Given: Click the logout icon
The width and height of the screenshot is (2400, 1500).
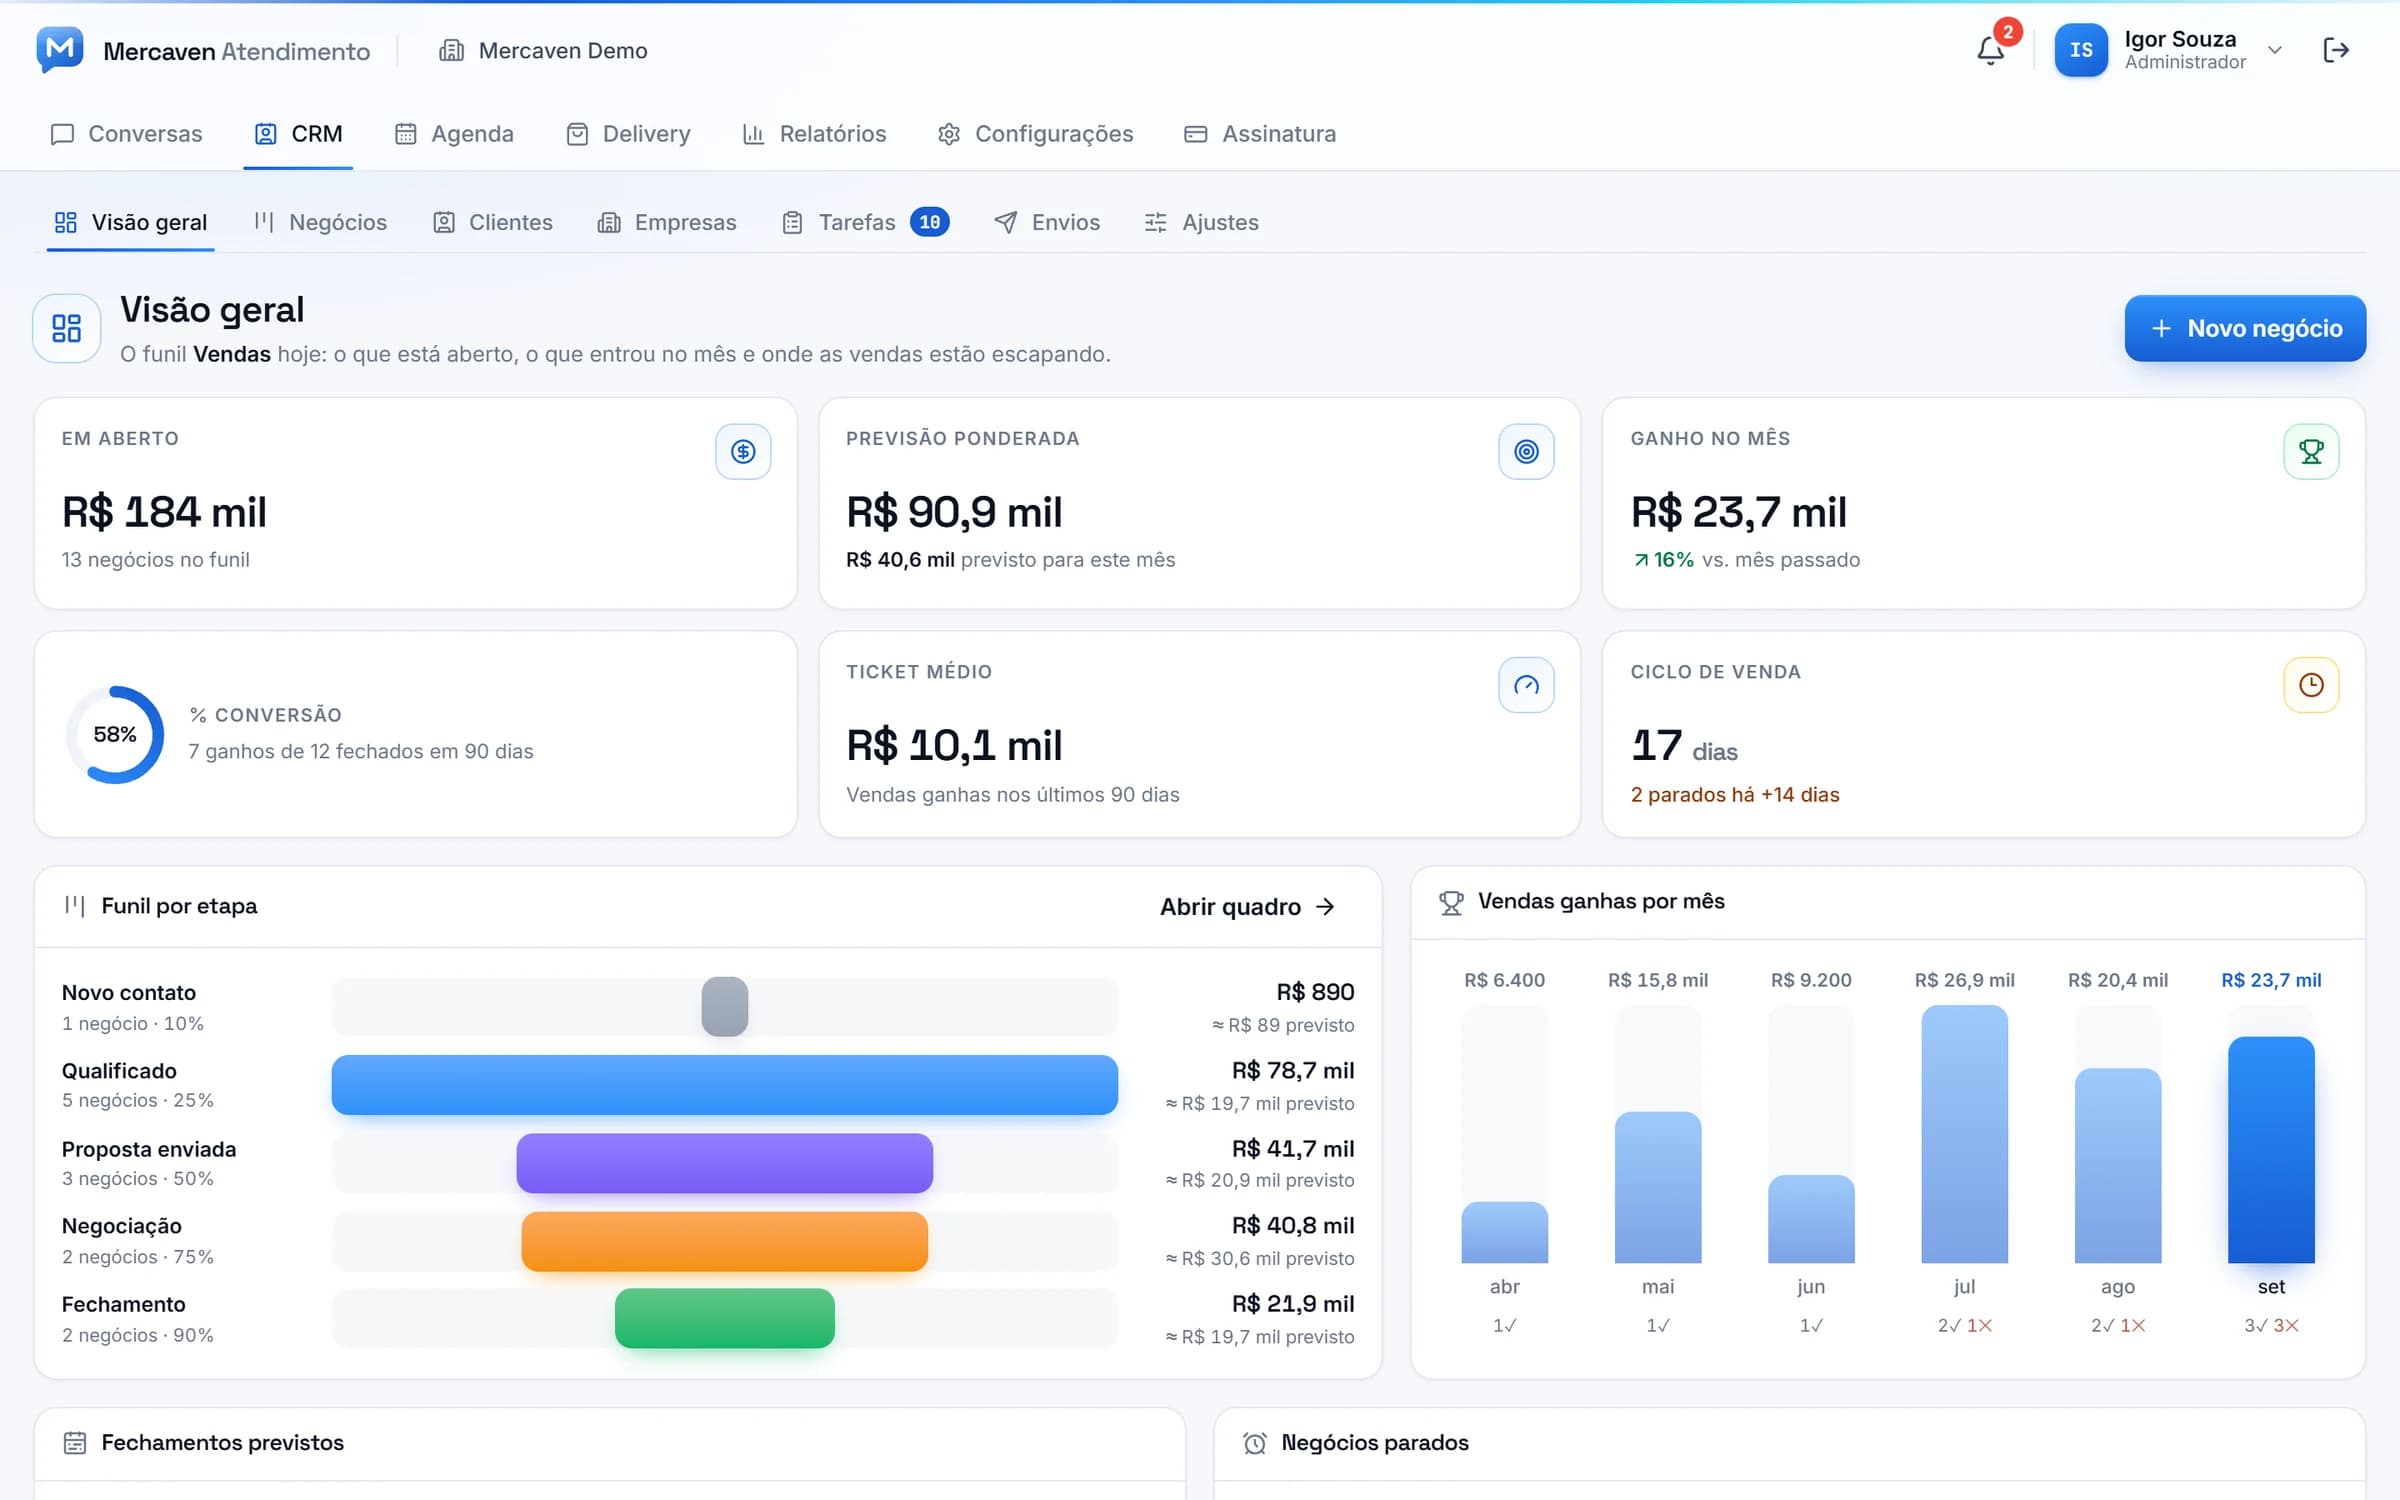Looking at the screenshot, I should tap(2336, 50).
